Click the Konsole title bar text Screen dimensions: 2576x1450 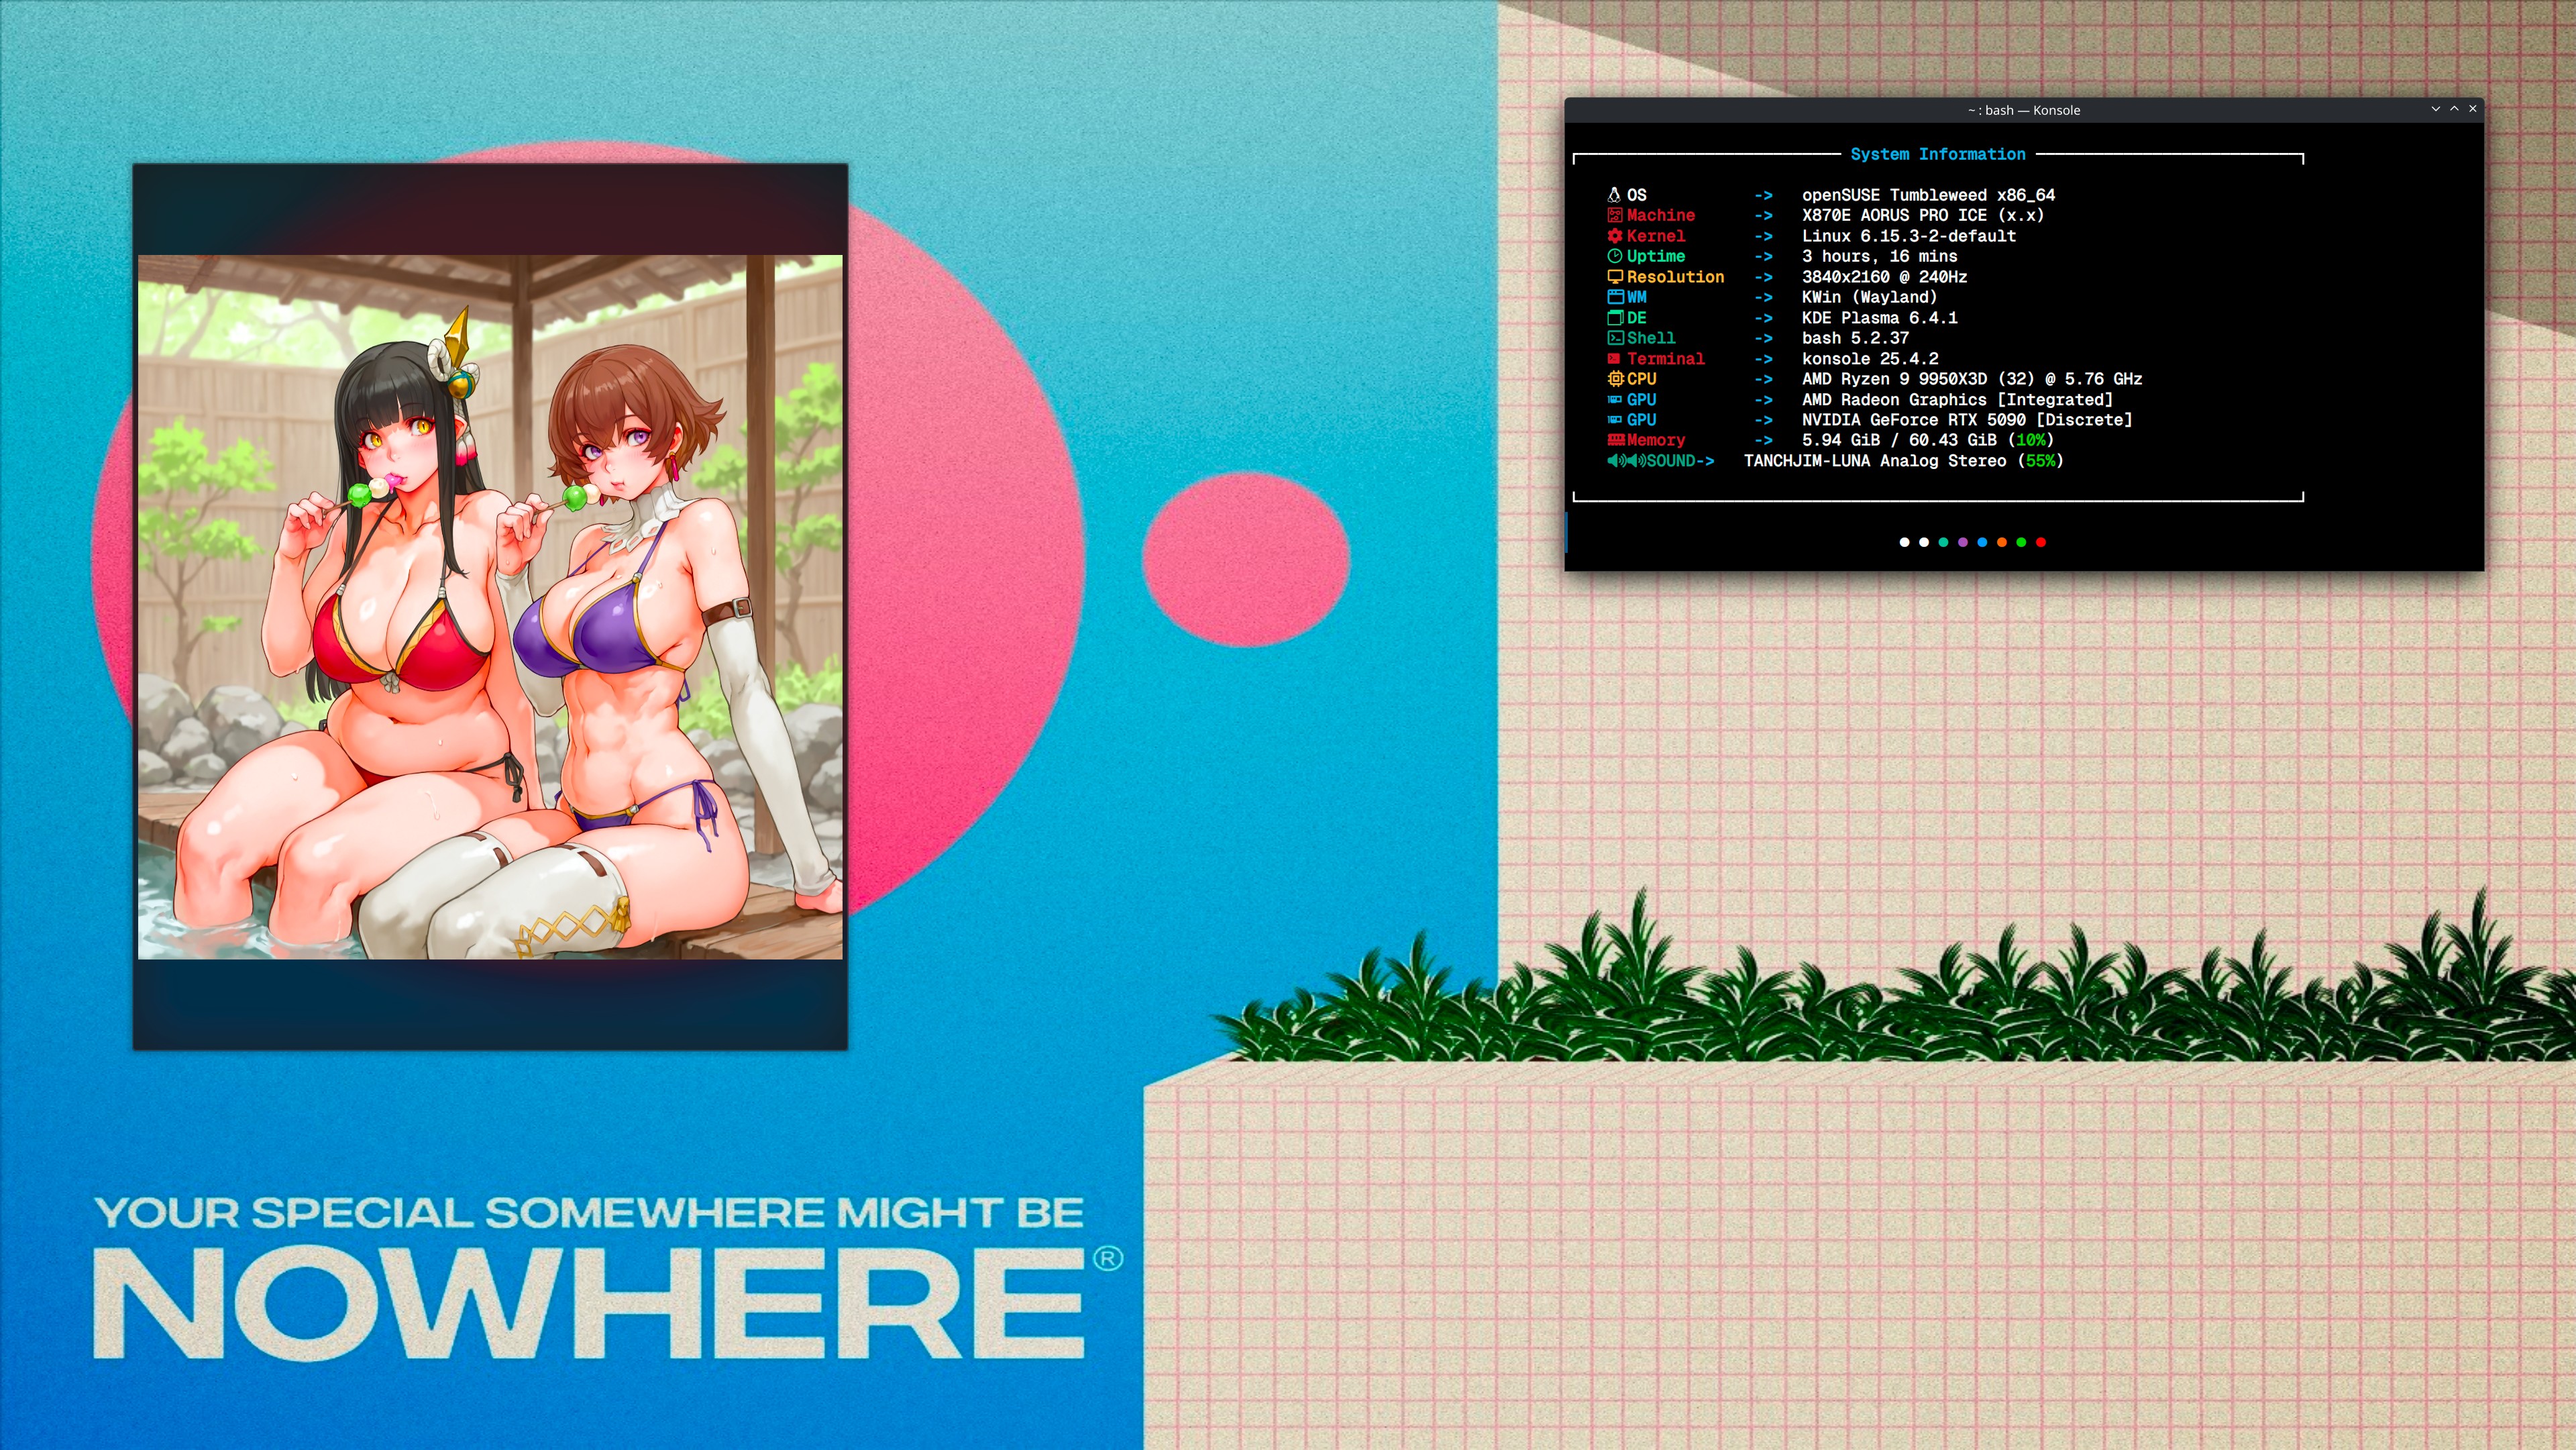2023,110
